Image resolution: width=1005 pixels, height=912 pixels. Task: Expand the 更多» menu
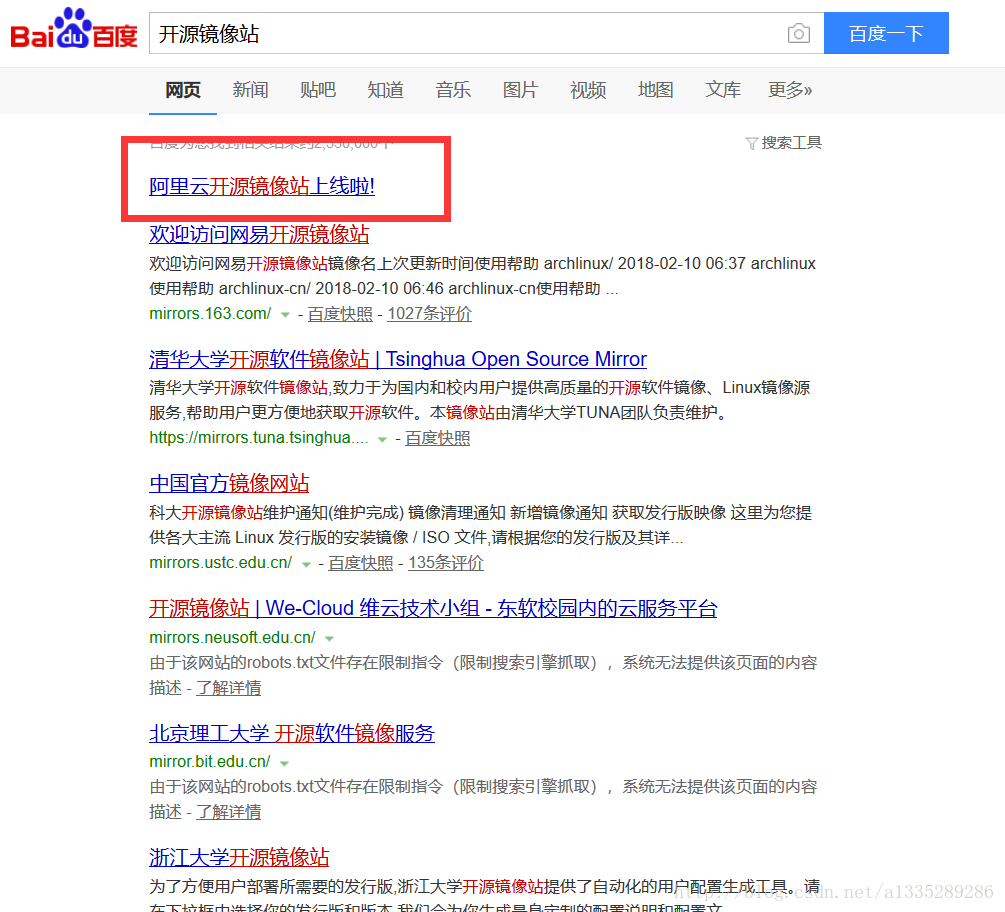coord(790,90)
